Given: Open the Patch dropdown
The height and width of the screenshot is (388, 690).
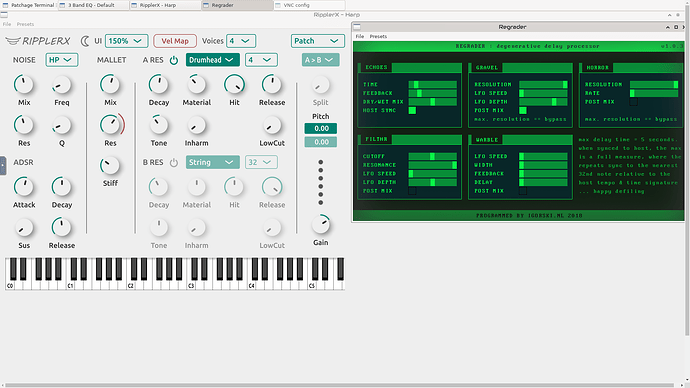Looking at the screenshot, I should pos(317,41).
